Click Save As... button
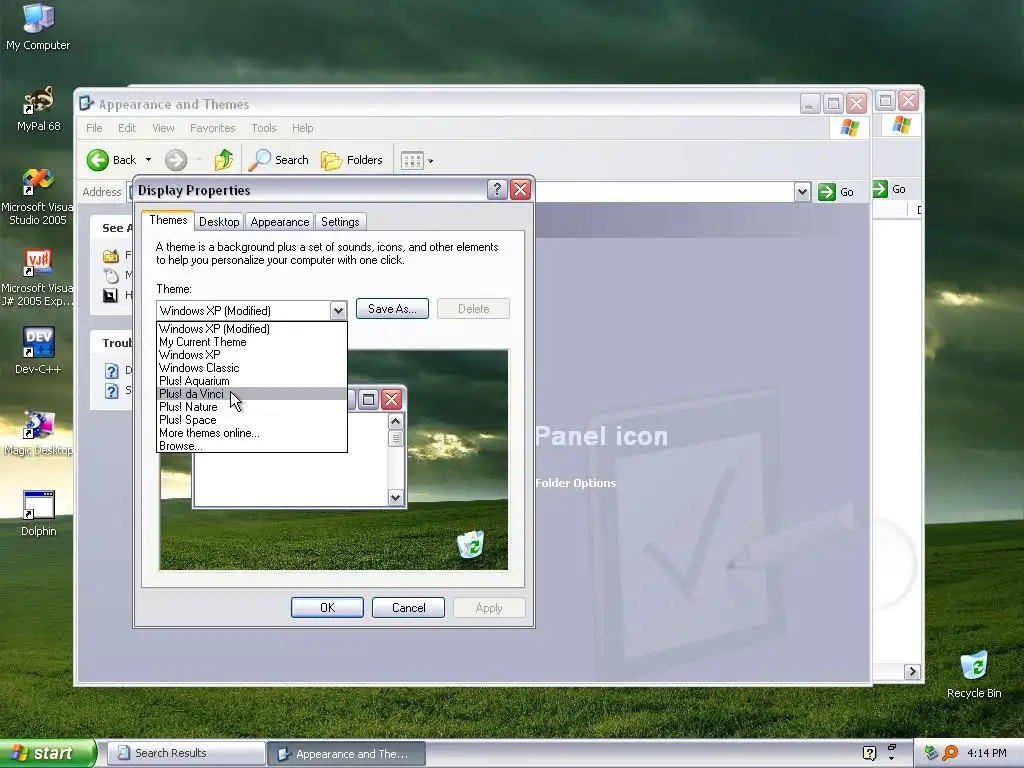 point(392,309)
